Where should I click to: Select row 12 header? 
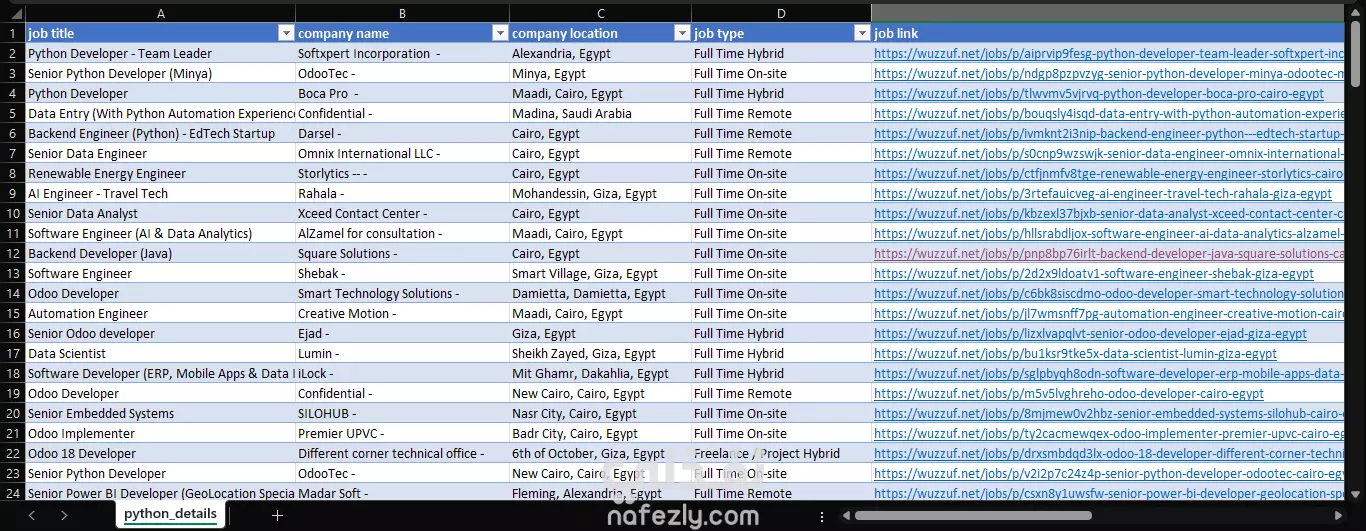tap(12, 253)
